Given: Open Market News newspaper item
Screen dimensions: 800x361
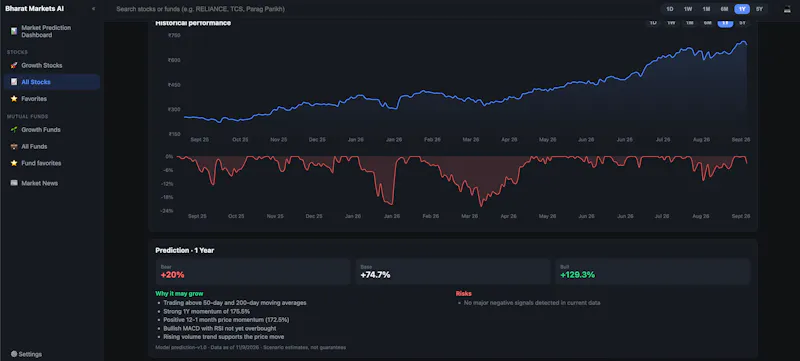Looking at the screenshot, I should [x=51, y=183].
